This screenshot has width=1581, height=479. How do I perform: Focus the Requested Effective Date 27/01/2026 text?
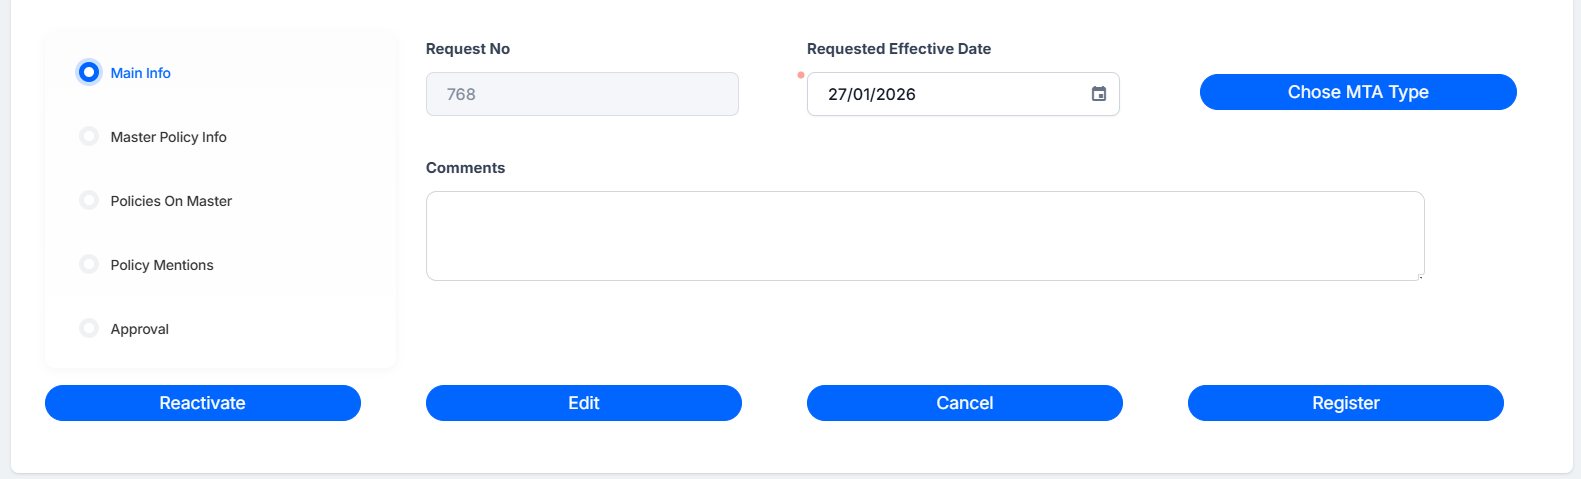[x=872, y=94]
